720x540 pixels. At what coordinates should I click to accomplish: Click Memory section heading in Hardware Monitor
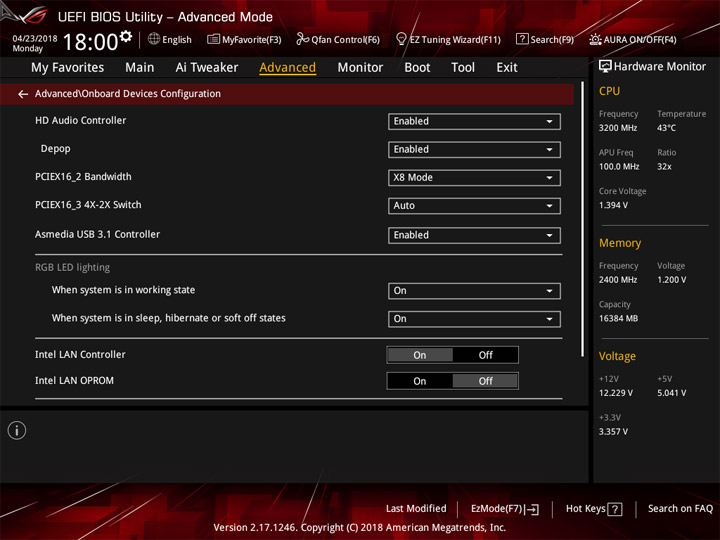620,243
